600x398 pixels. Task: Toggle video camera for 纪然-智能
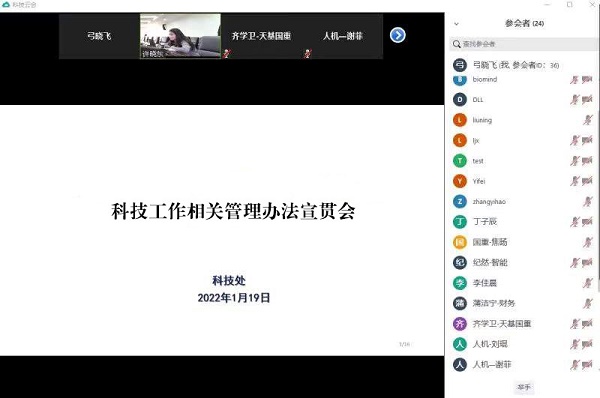[x=587, y=263]
